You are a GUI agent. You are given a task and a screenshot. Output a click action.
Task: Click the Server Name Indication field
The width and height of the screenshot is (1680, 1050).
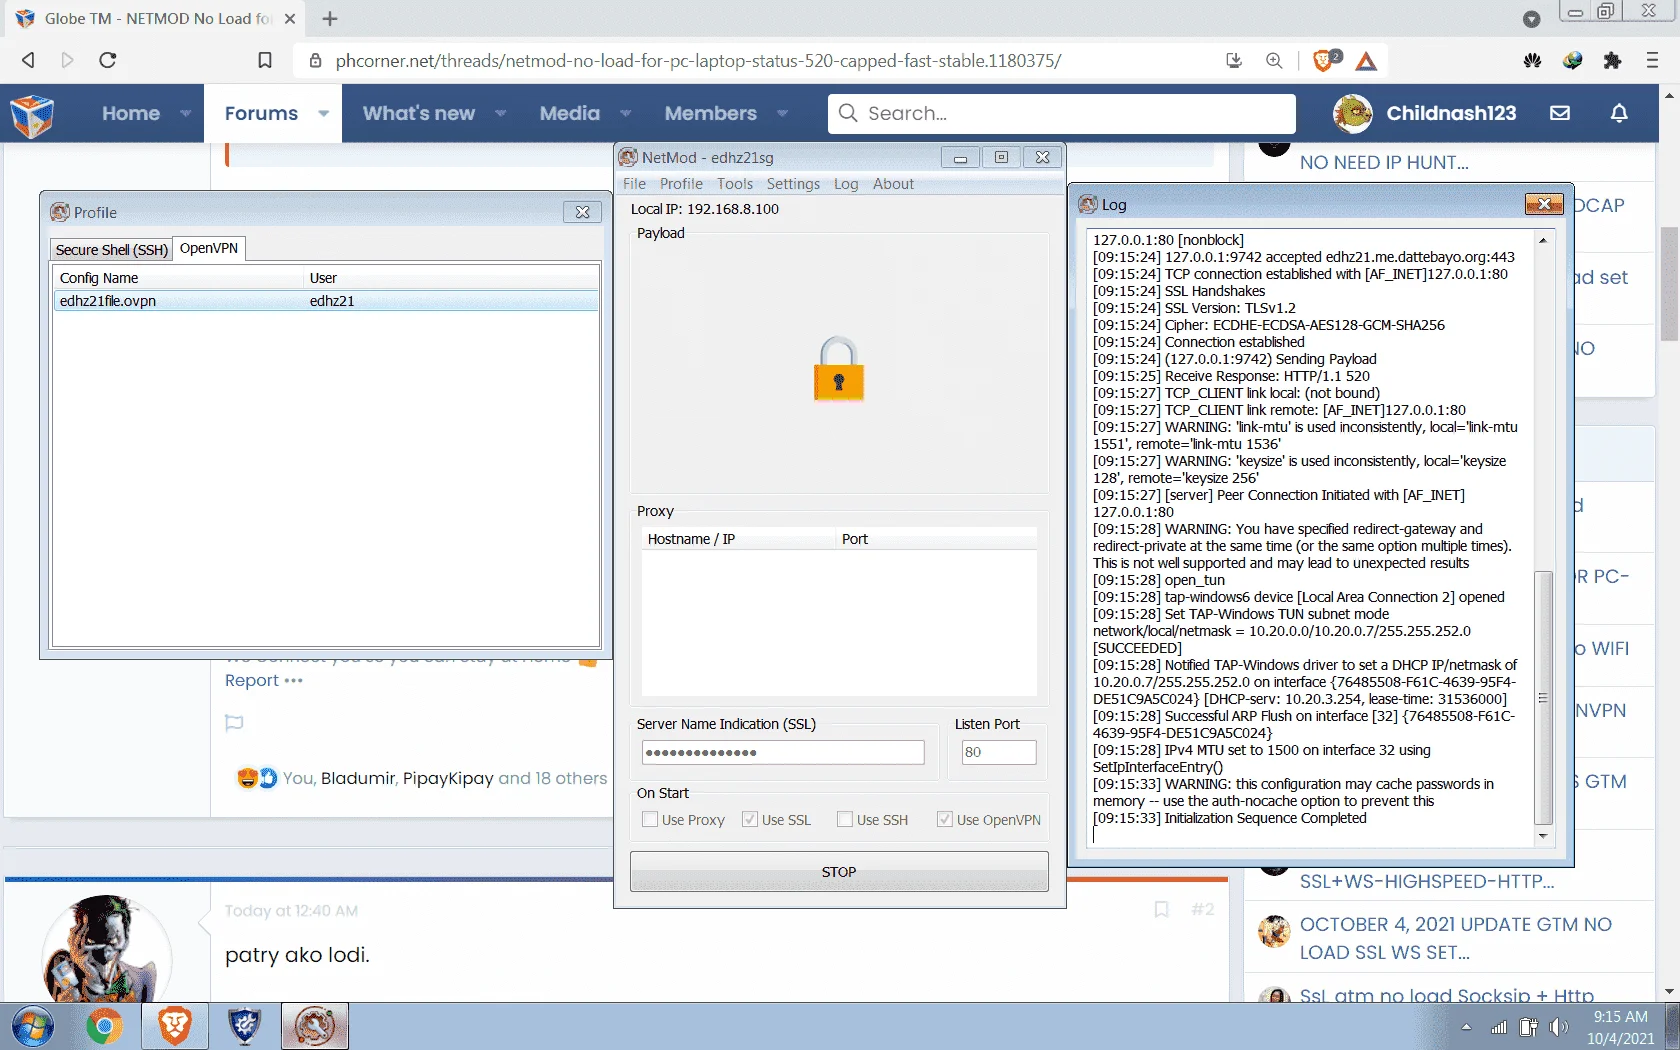click(783, 752)
